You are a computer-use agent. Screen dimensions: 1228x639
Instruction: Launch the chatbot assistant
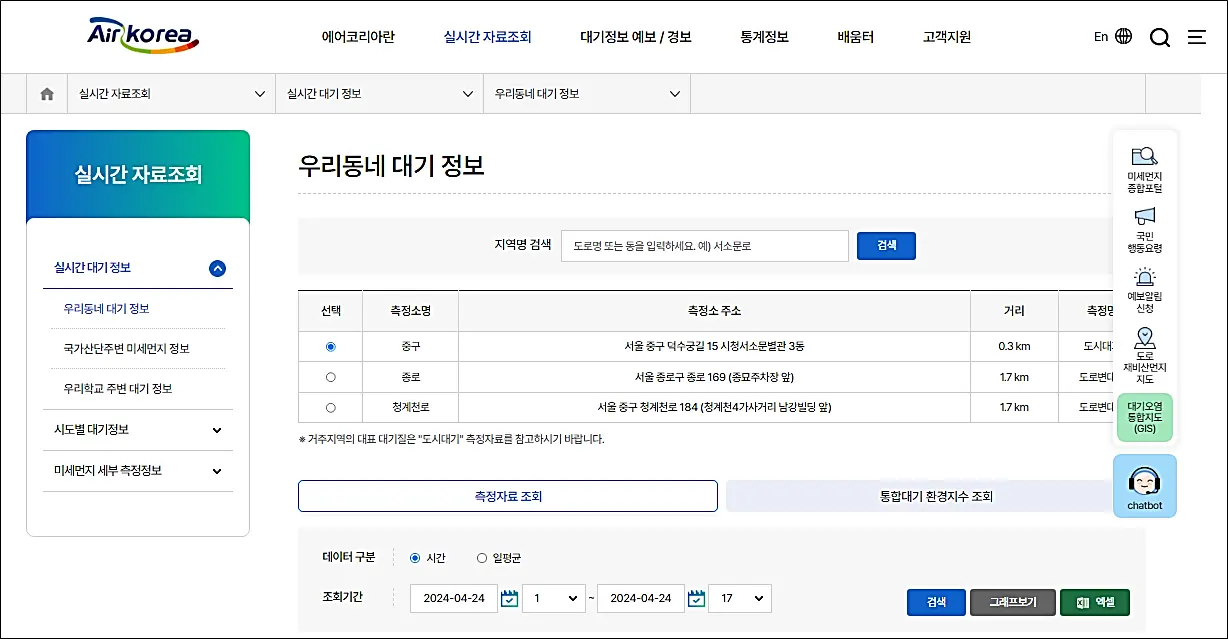click(1144, 486)
